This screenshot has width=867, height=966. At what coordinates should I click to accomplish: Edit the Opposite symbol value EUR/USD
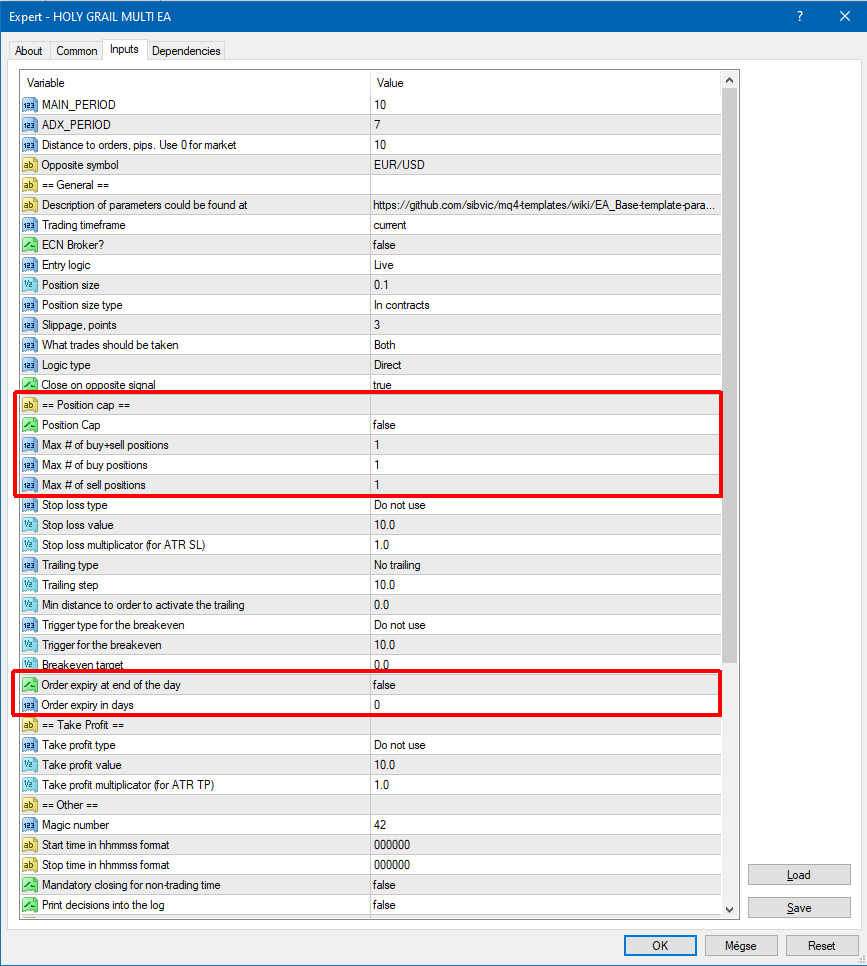[545, 165]
